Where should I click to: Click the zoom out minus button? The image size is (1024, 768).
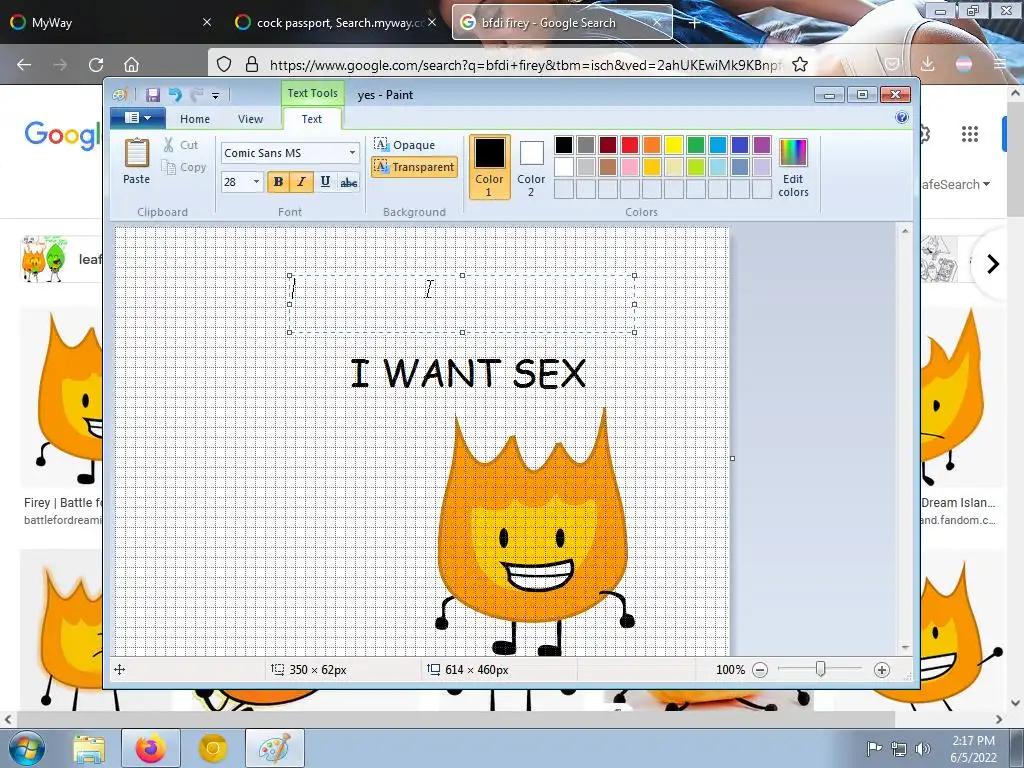click(x=760, y=669)
